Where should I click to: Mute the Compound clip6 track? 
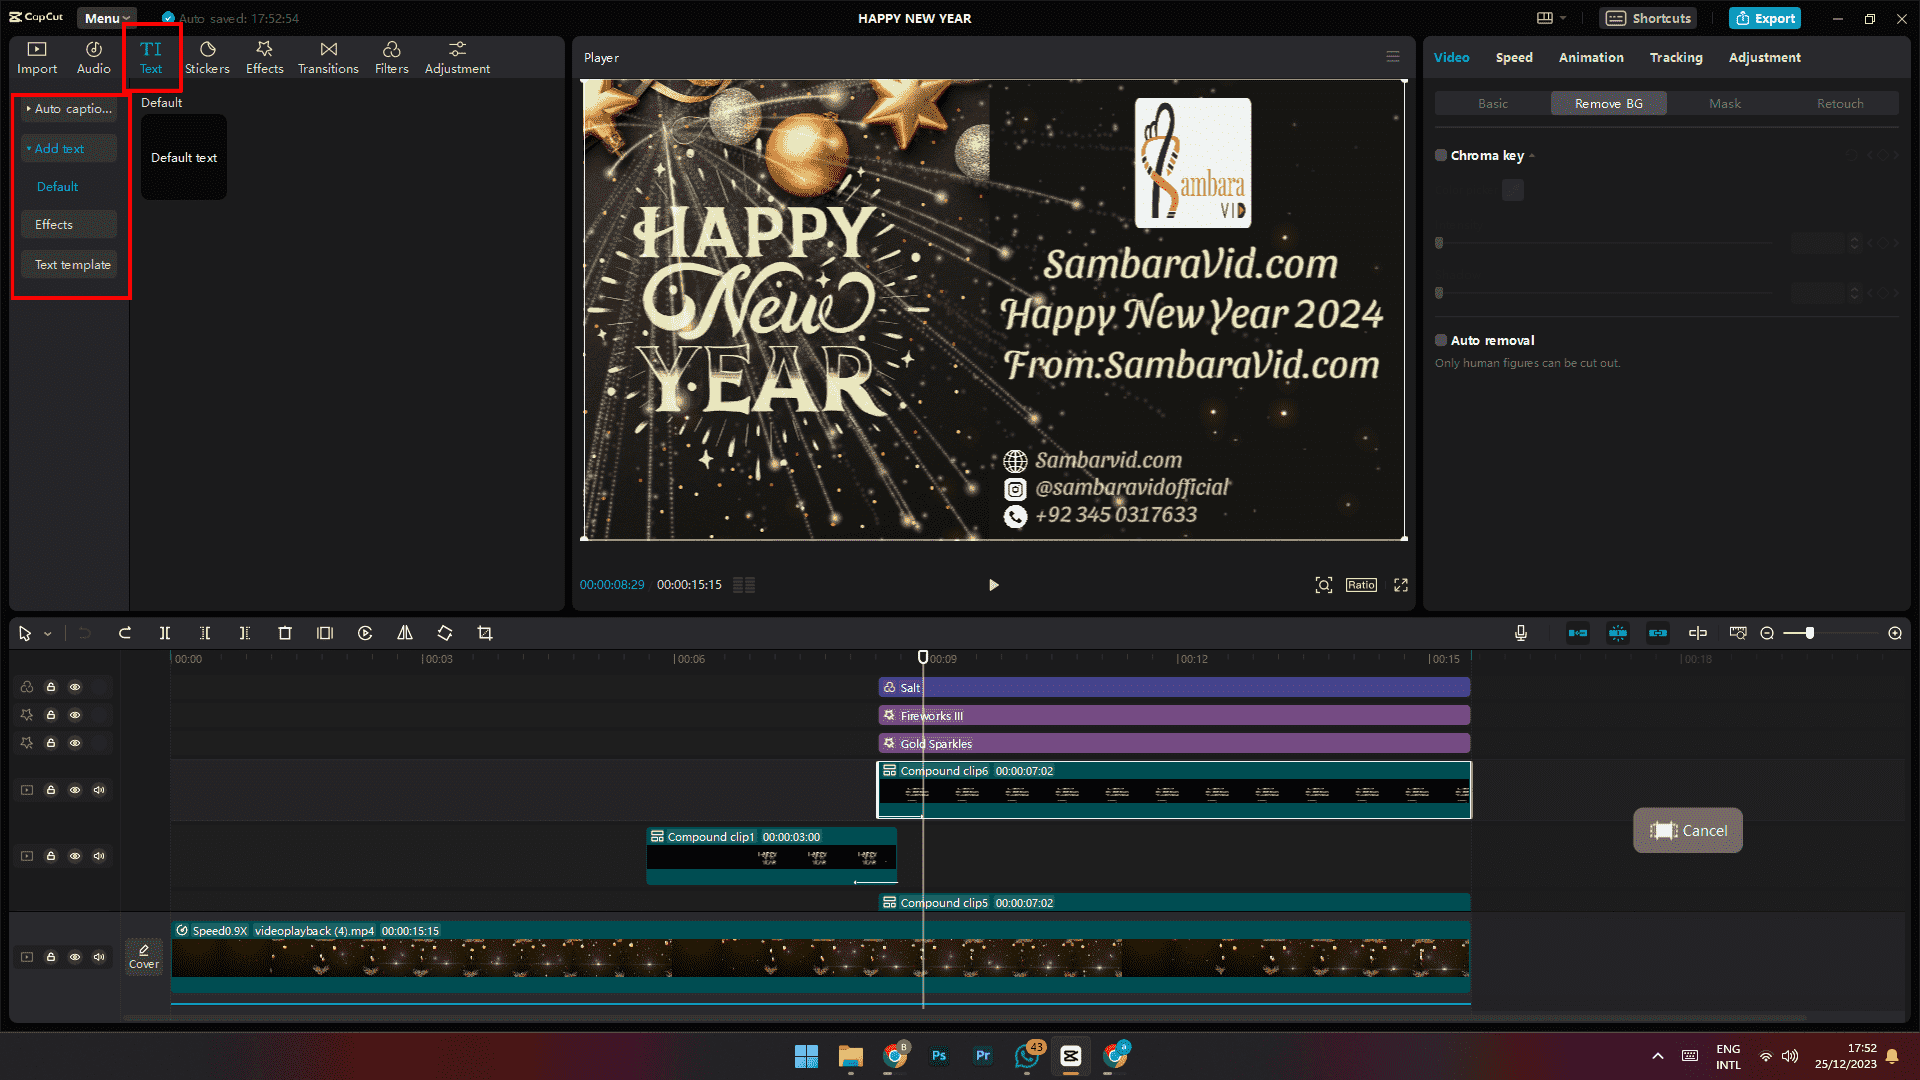[99, 790]
